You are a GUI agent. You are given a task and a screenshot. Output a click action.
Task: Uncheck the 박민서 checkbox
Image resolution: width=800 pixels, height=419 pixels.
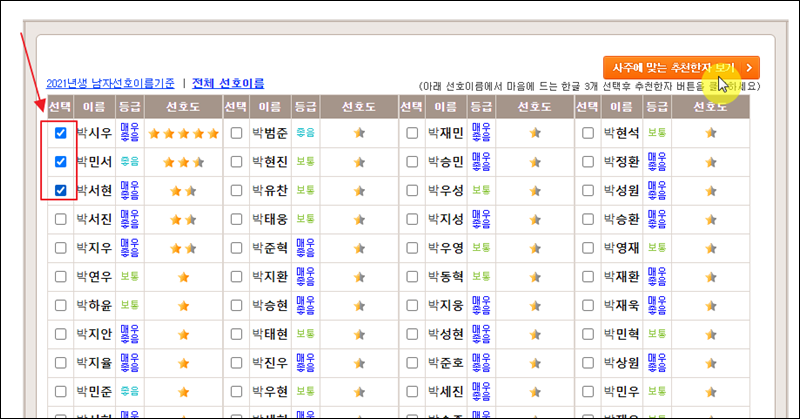[61, 162]
